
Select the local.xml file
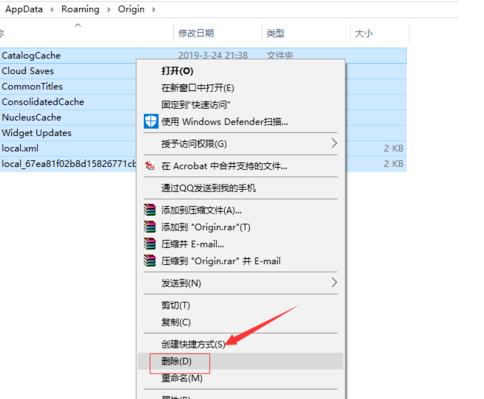pyautogui.click(x=20, y=148)
